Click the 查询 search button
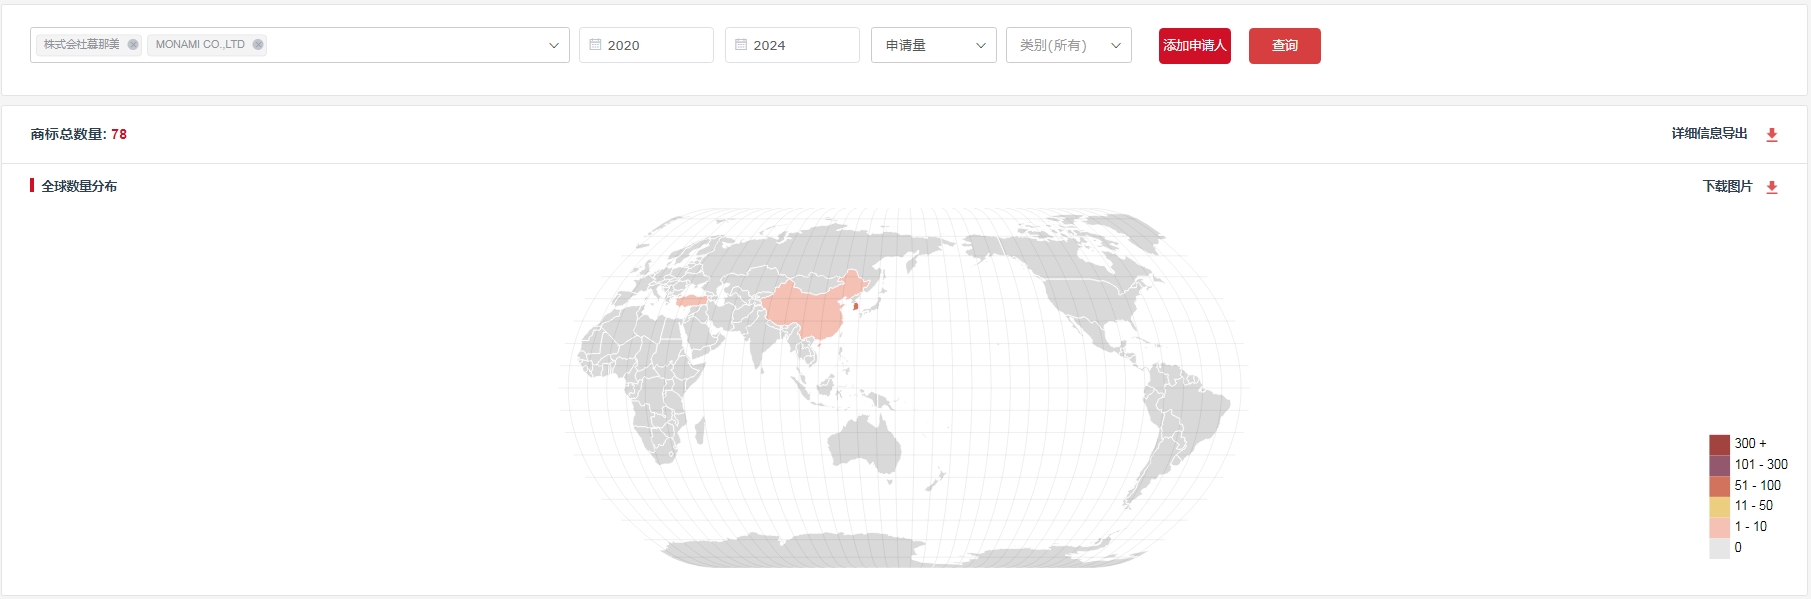The height and width of the screenshot is (599, 1811). coord(1285,46)
